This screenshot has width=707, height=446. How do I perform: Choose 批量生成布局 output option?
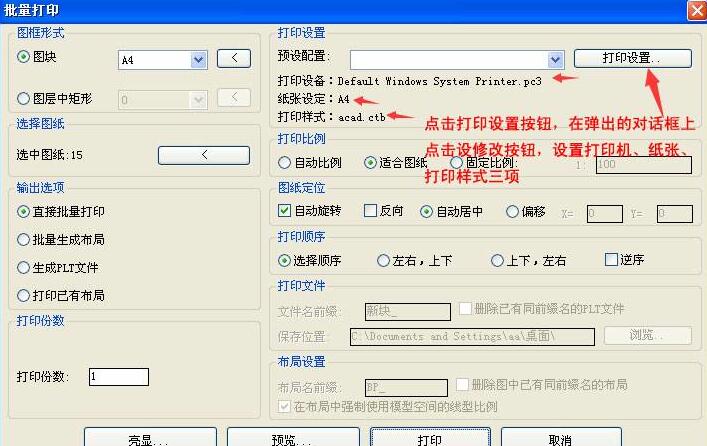pyautogui.click(x=23, y=239)
